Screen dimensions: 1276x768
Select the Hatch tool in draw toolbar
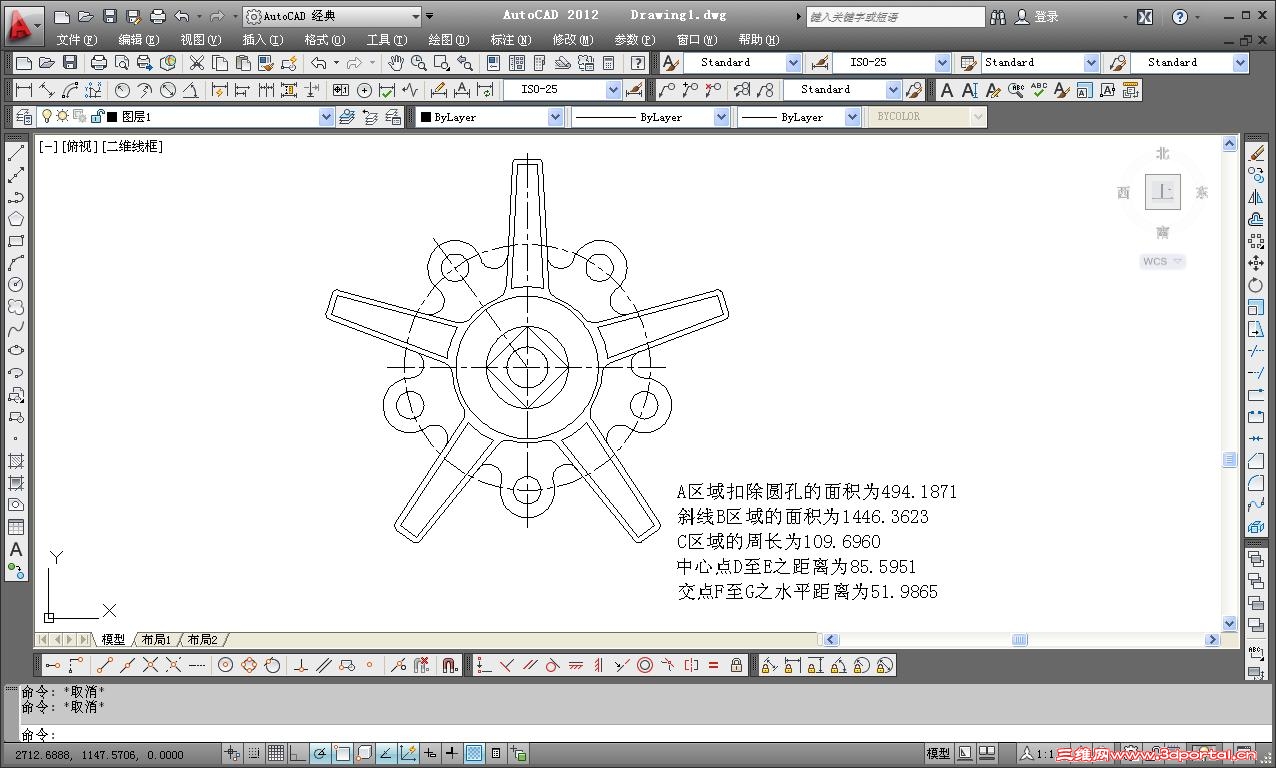click(x=16, y=461)
